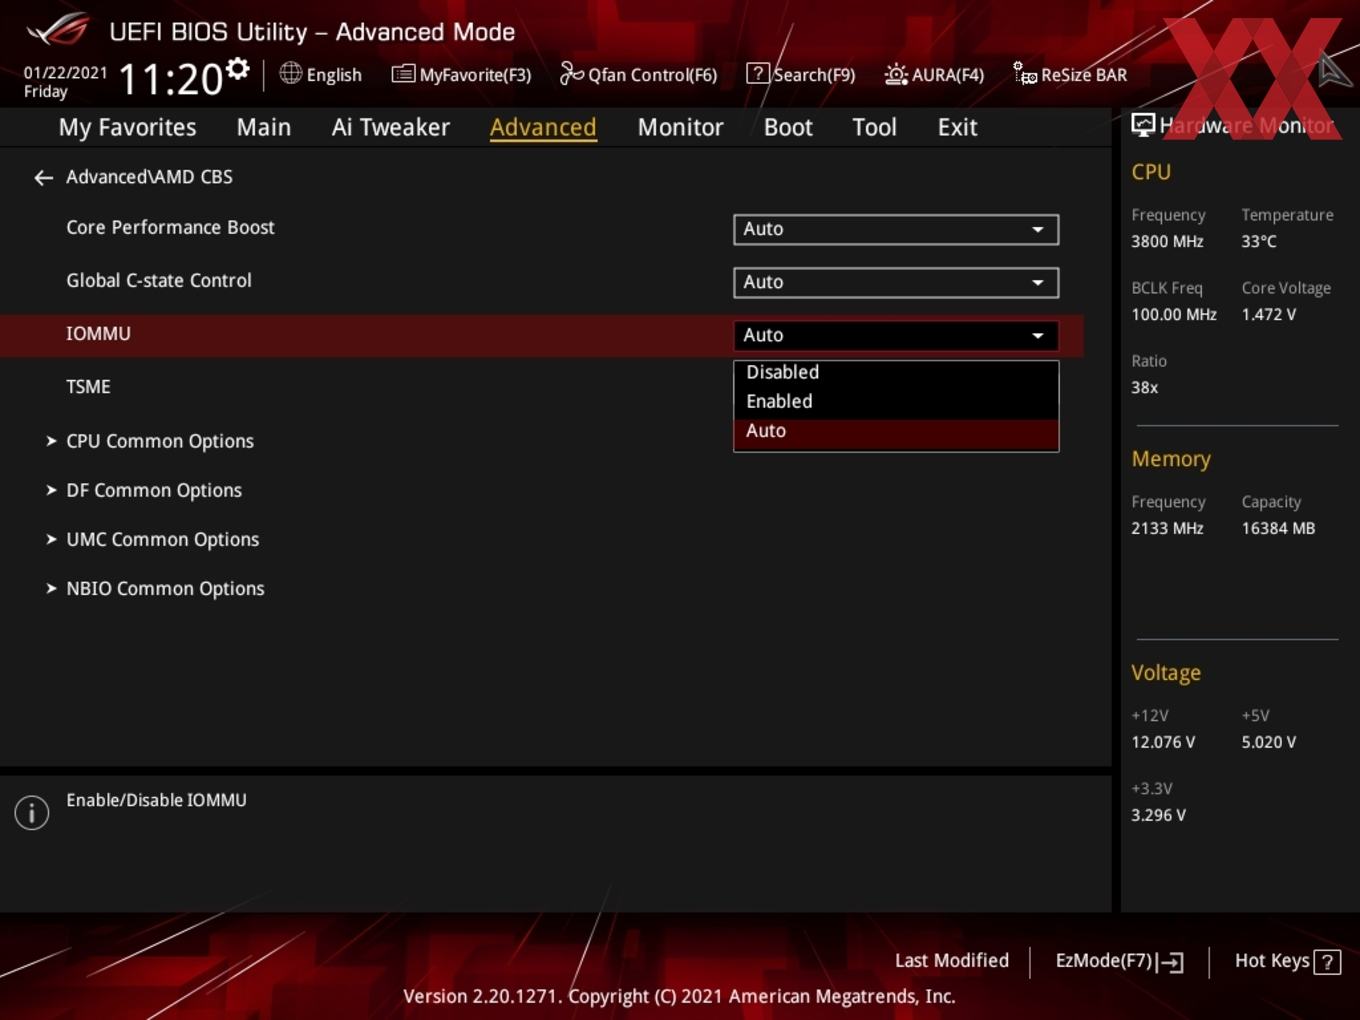Click the +3.3V 3.296 V reading
Image resolution: width=1360 pixels, height=1020 pixels.
tap(1159, 815)
